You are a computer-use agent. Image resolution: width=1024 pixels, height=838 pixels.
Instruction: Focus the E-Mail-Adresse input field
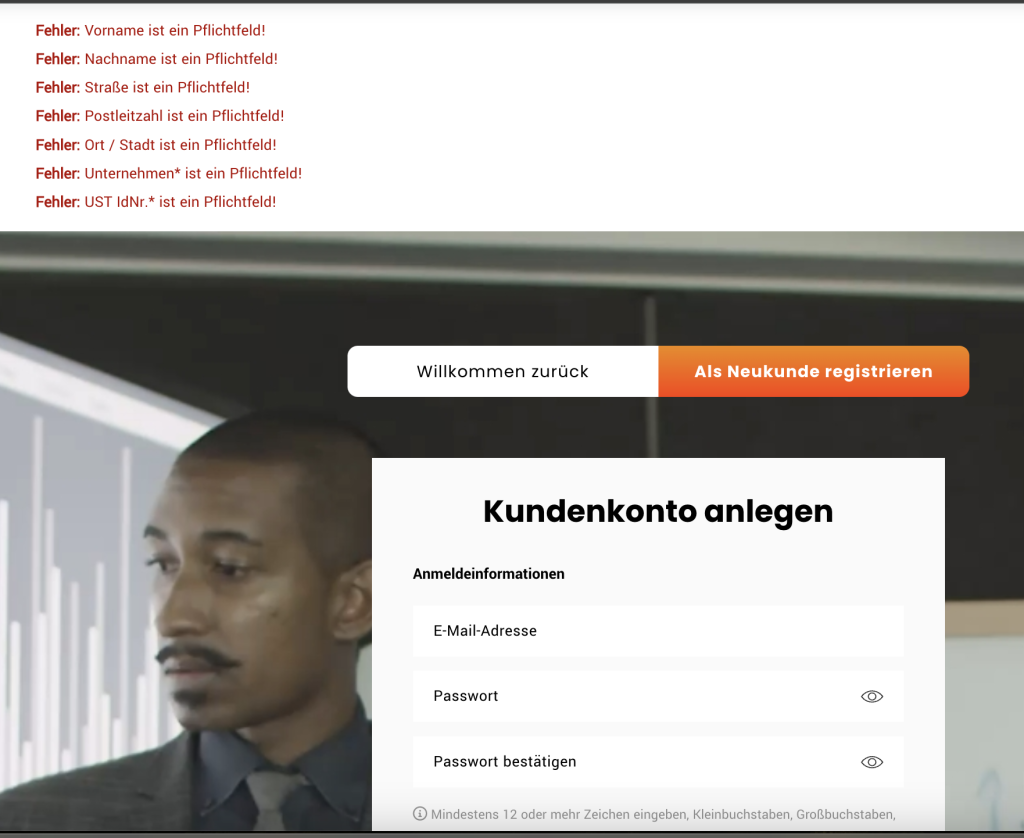(657, 631)
